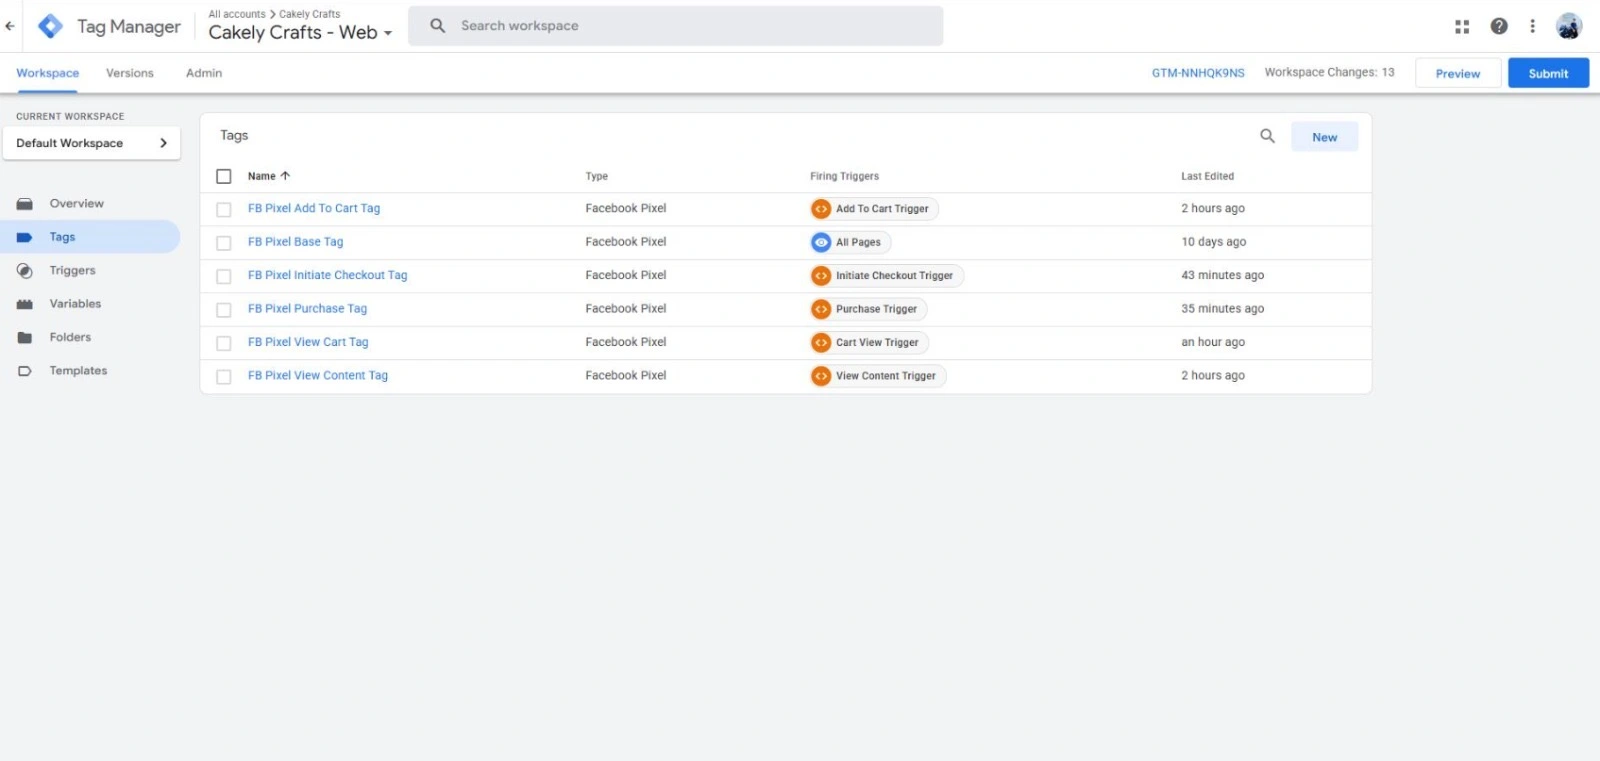Open the help question mark icon

pos(1499,27)
